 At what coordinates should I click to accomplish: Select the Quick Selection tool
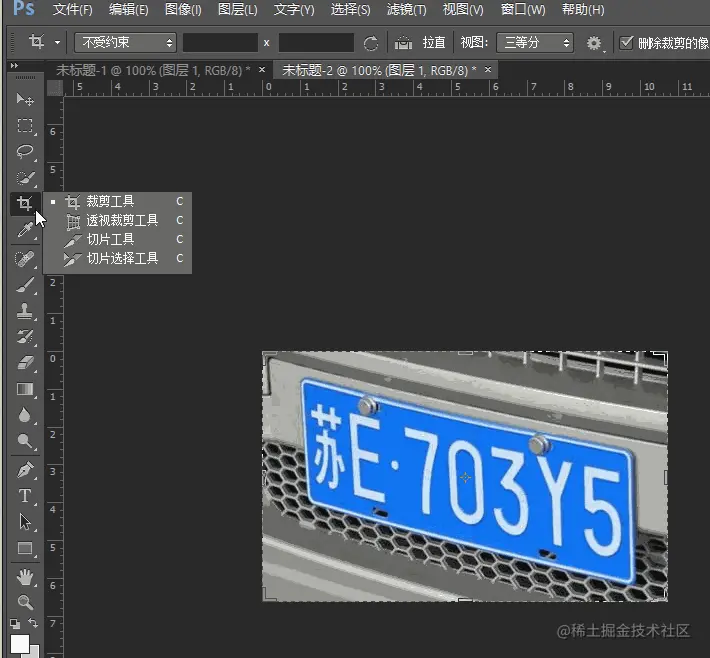point(25,178)
